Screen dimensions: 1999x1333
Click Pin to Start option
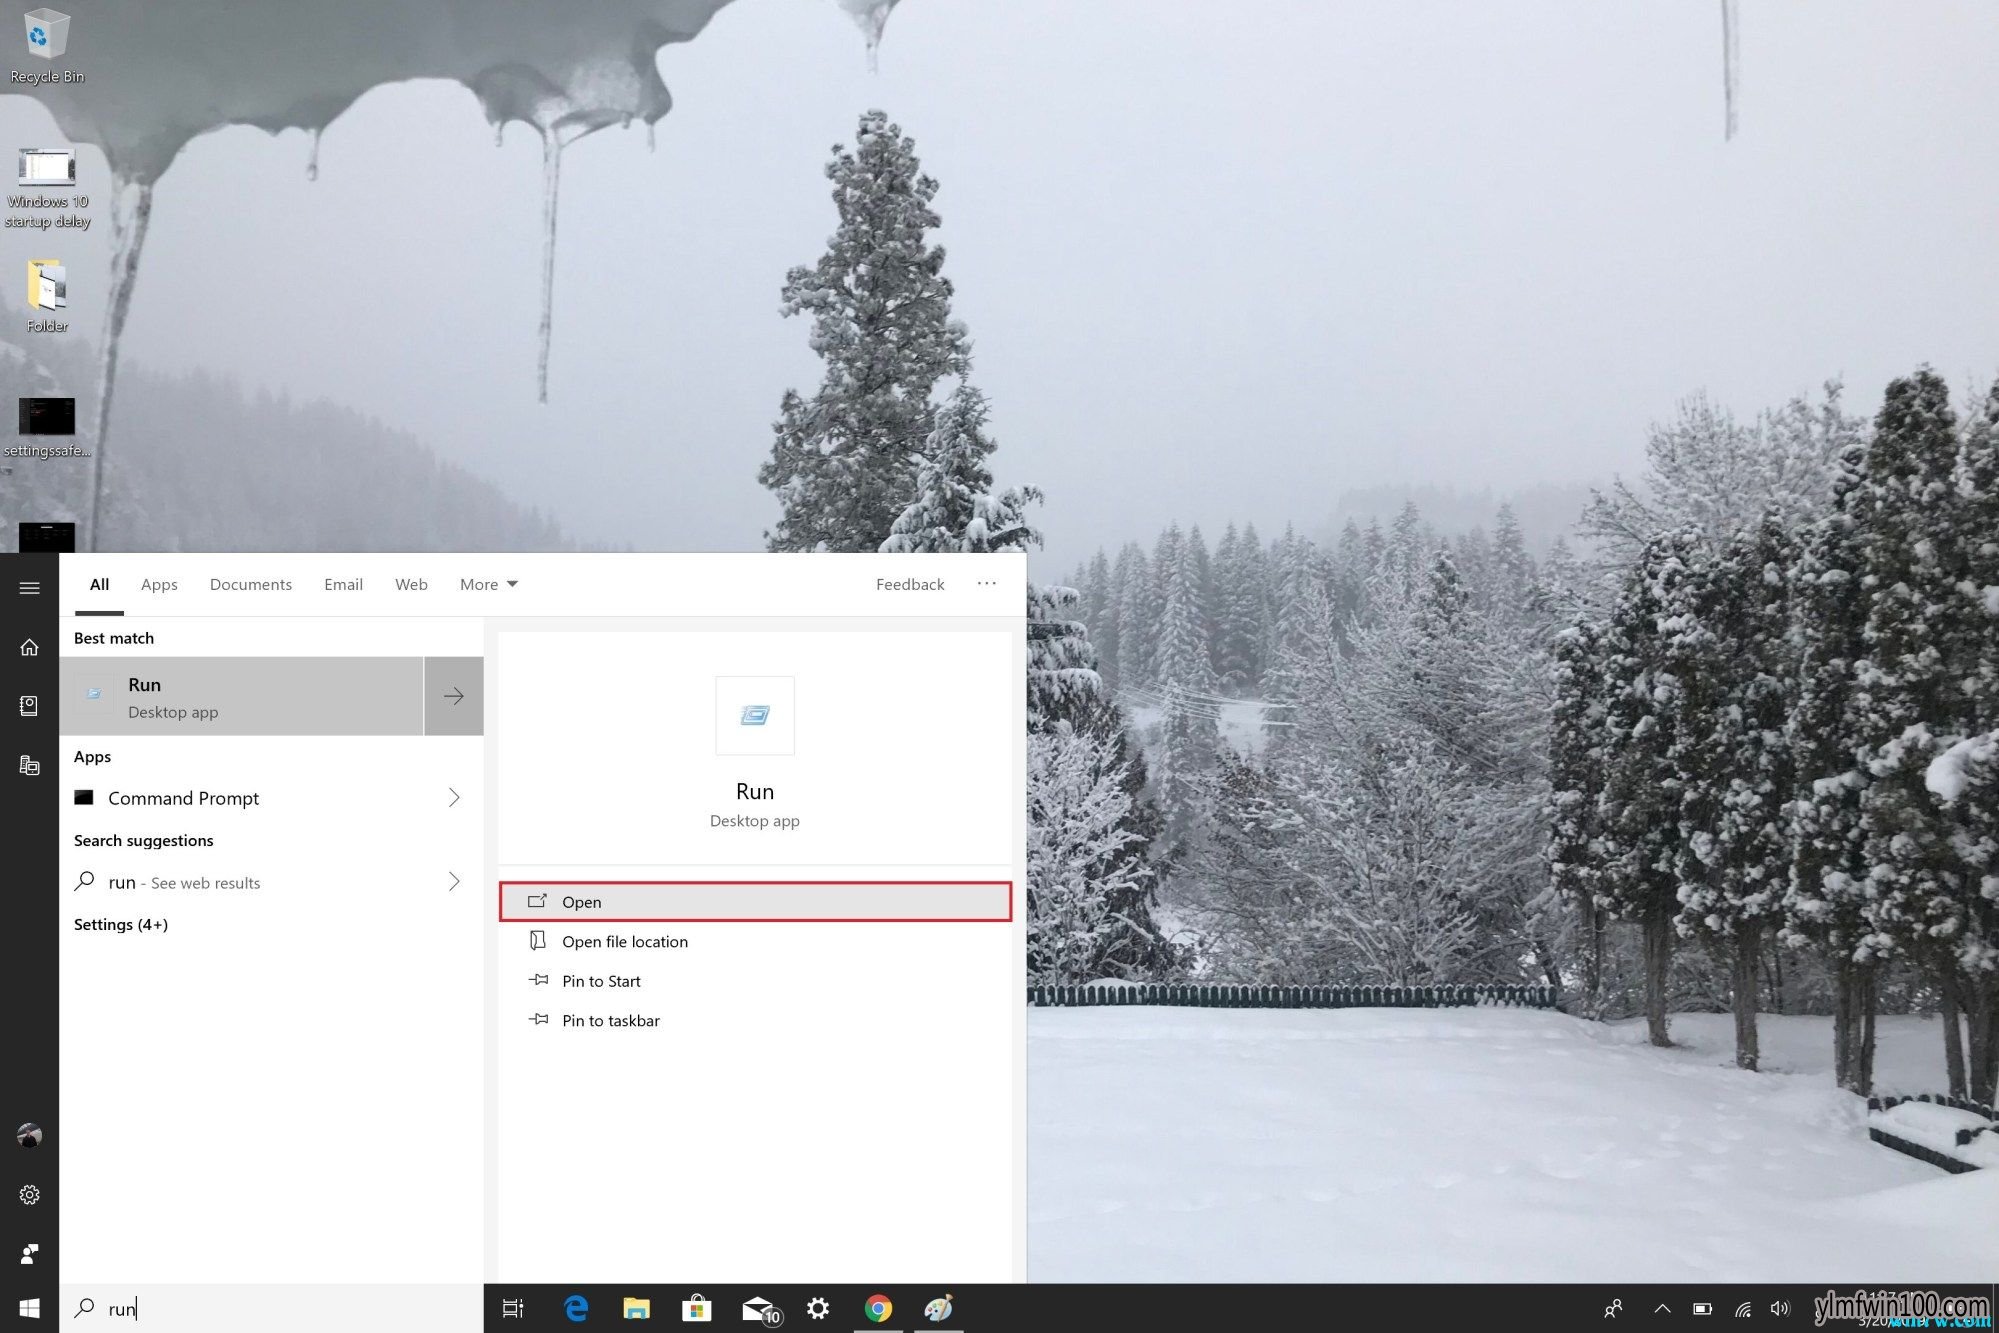click(601, 979)
